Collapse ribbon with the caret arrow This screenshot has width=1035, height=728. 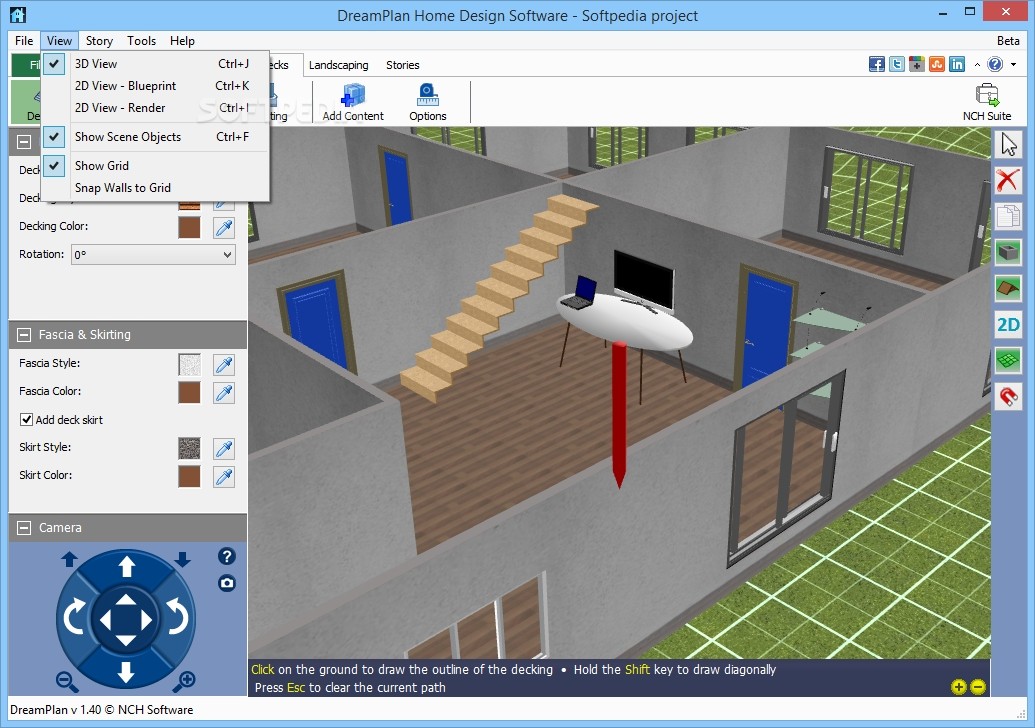click(977, 65)
